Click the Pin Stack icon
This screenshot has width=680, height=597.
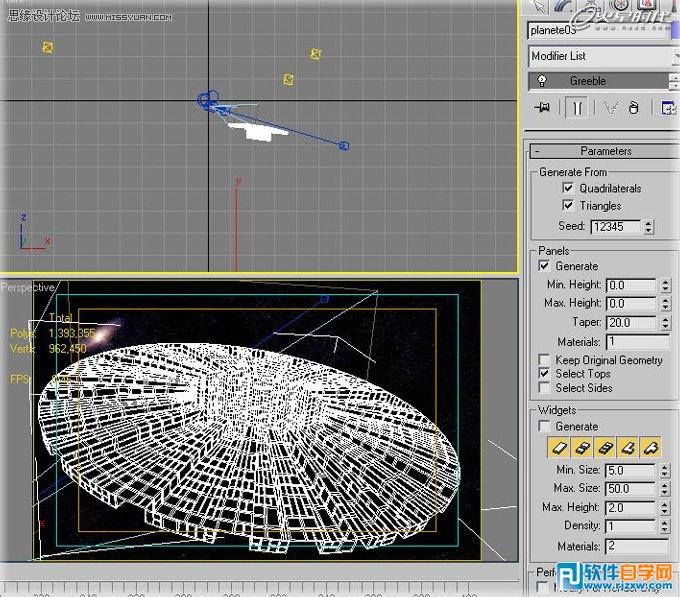pos(542,107)
